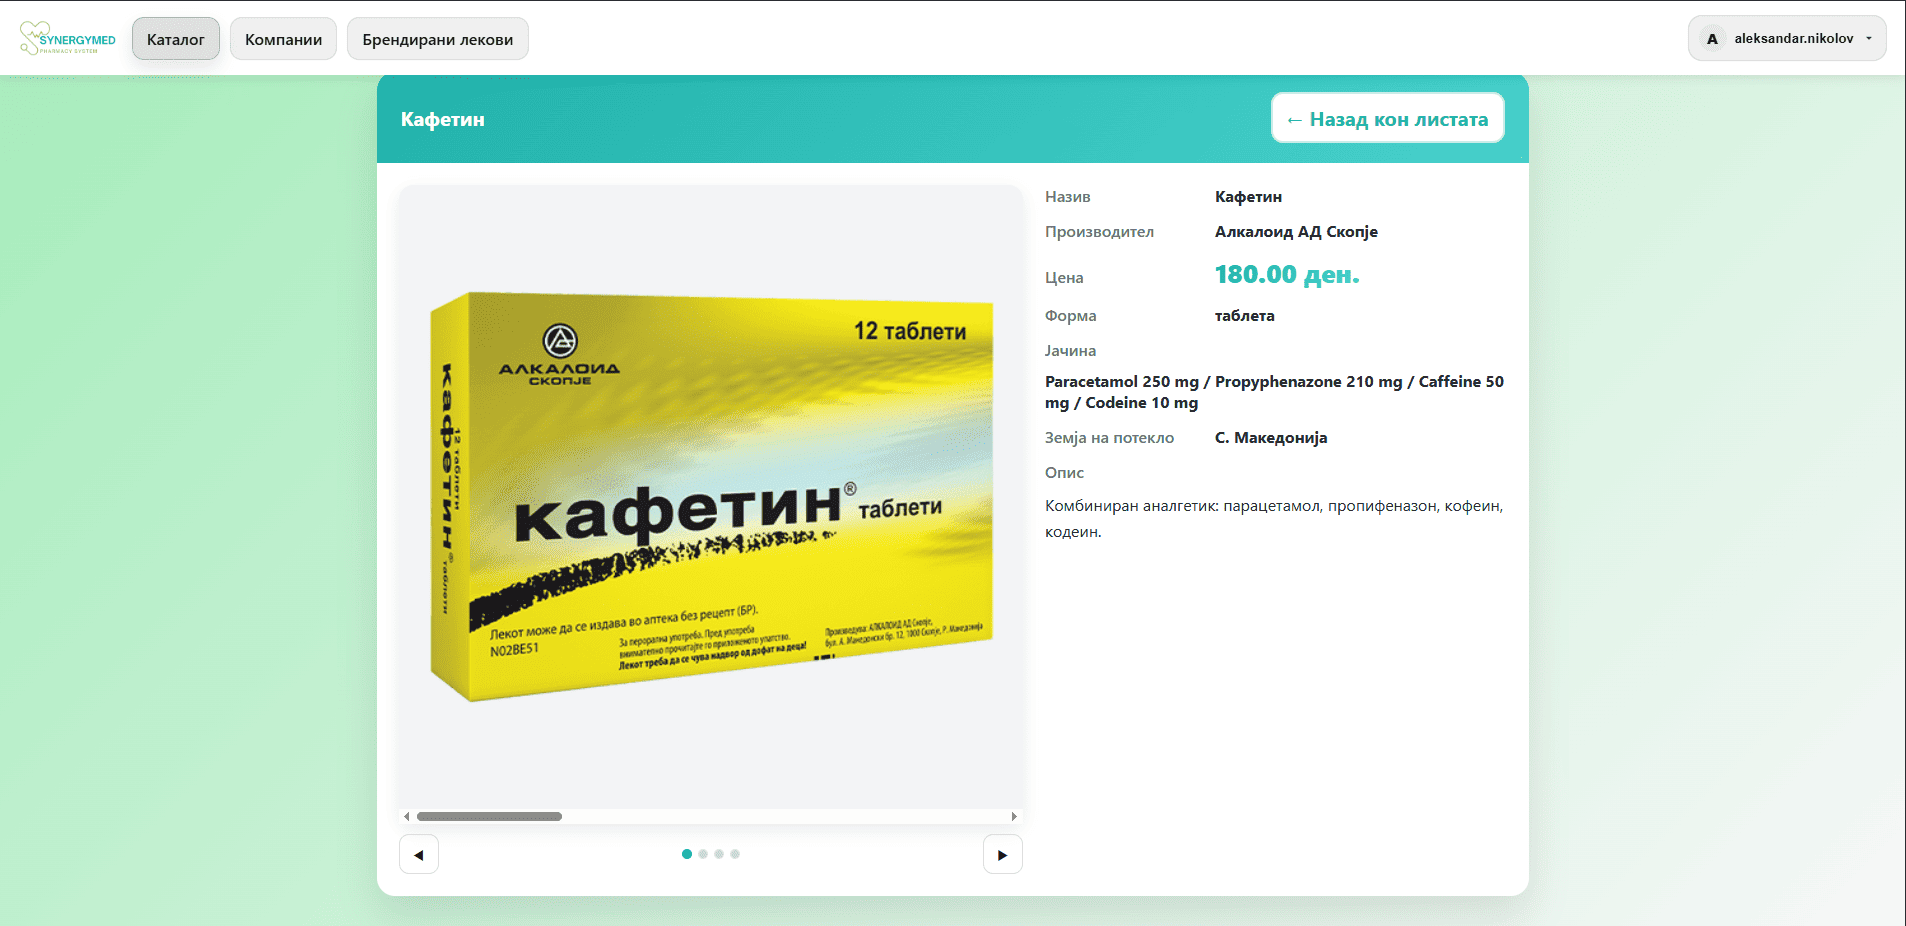The image size is (1906, 926).
Task: Click the Назад кон листата button
Action: (x=1387, y=119)
